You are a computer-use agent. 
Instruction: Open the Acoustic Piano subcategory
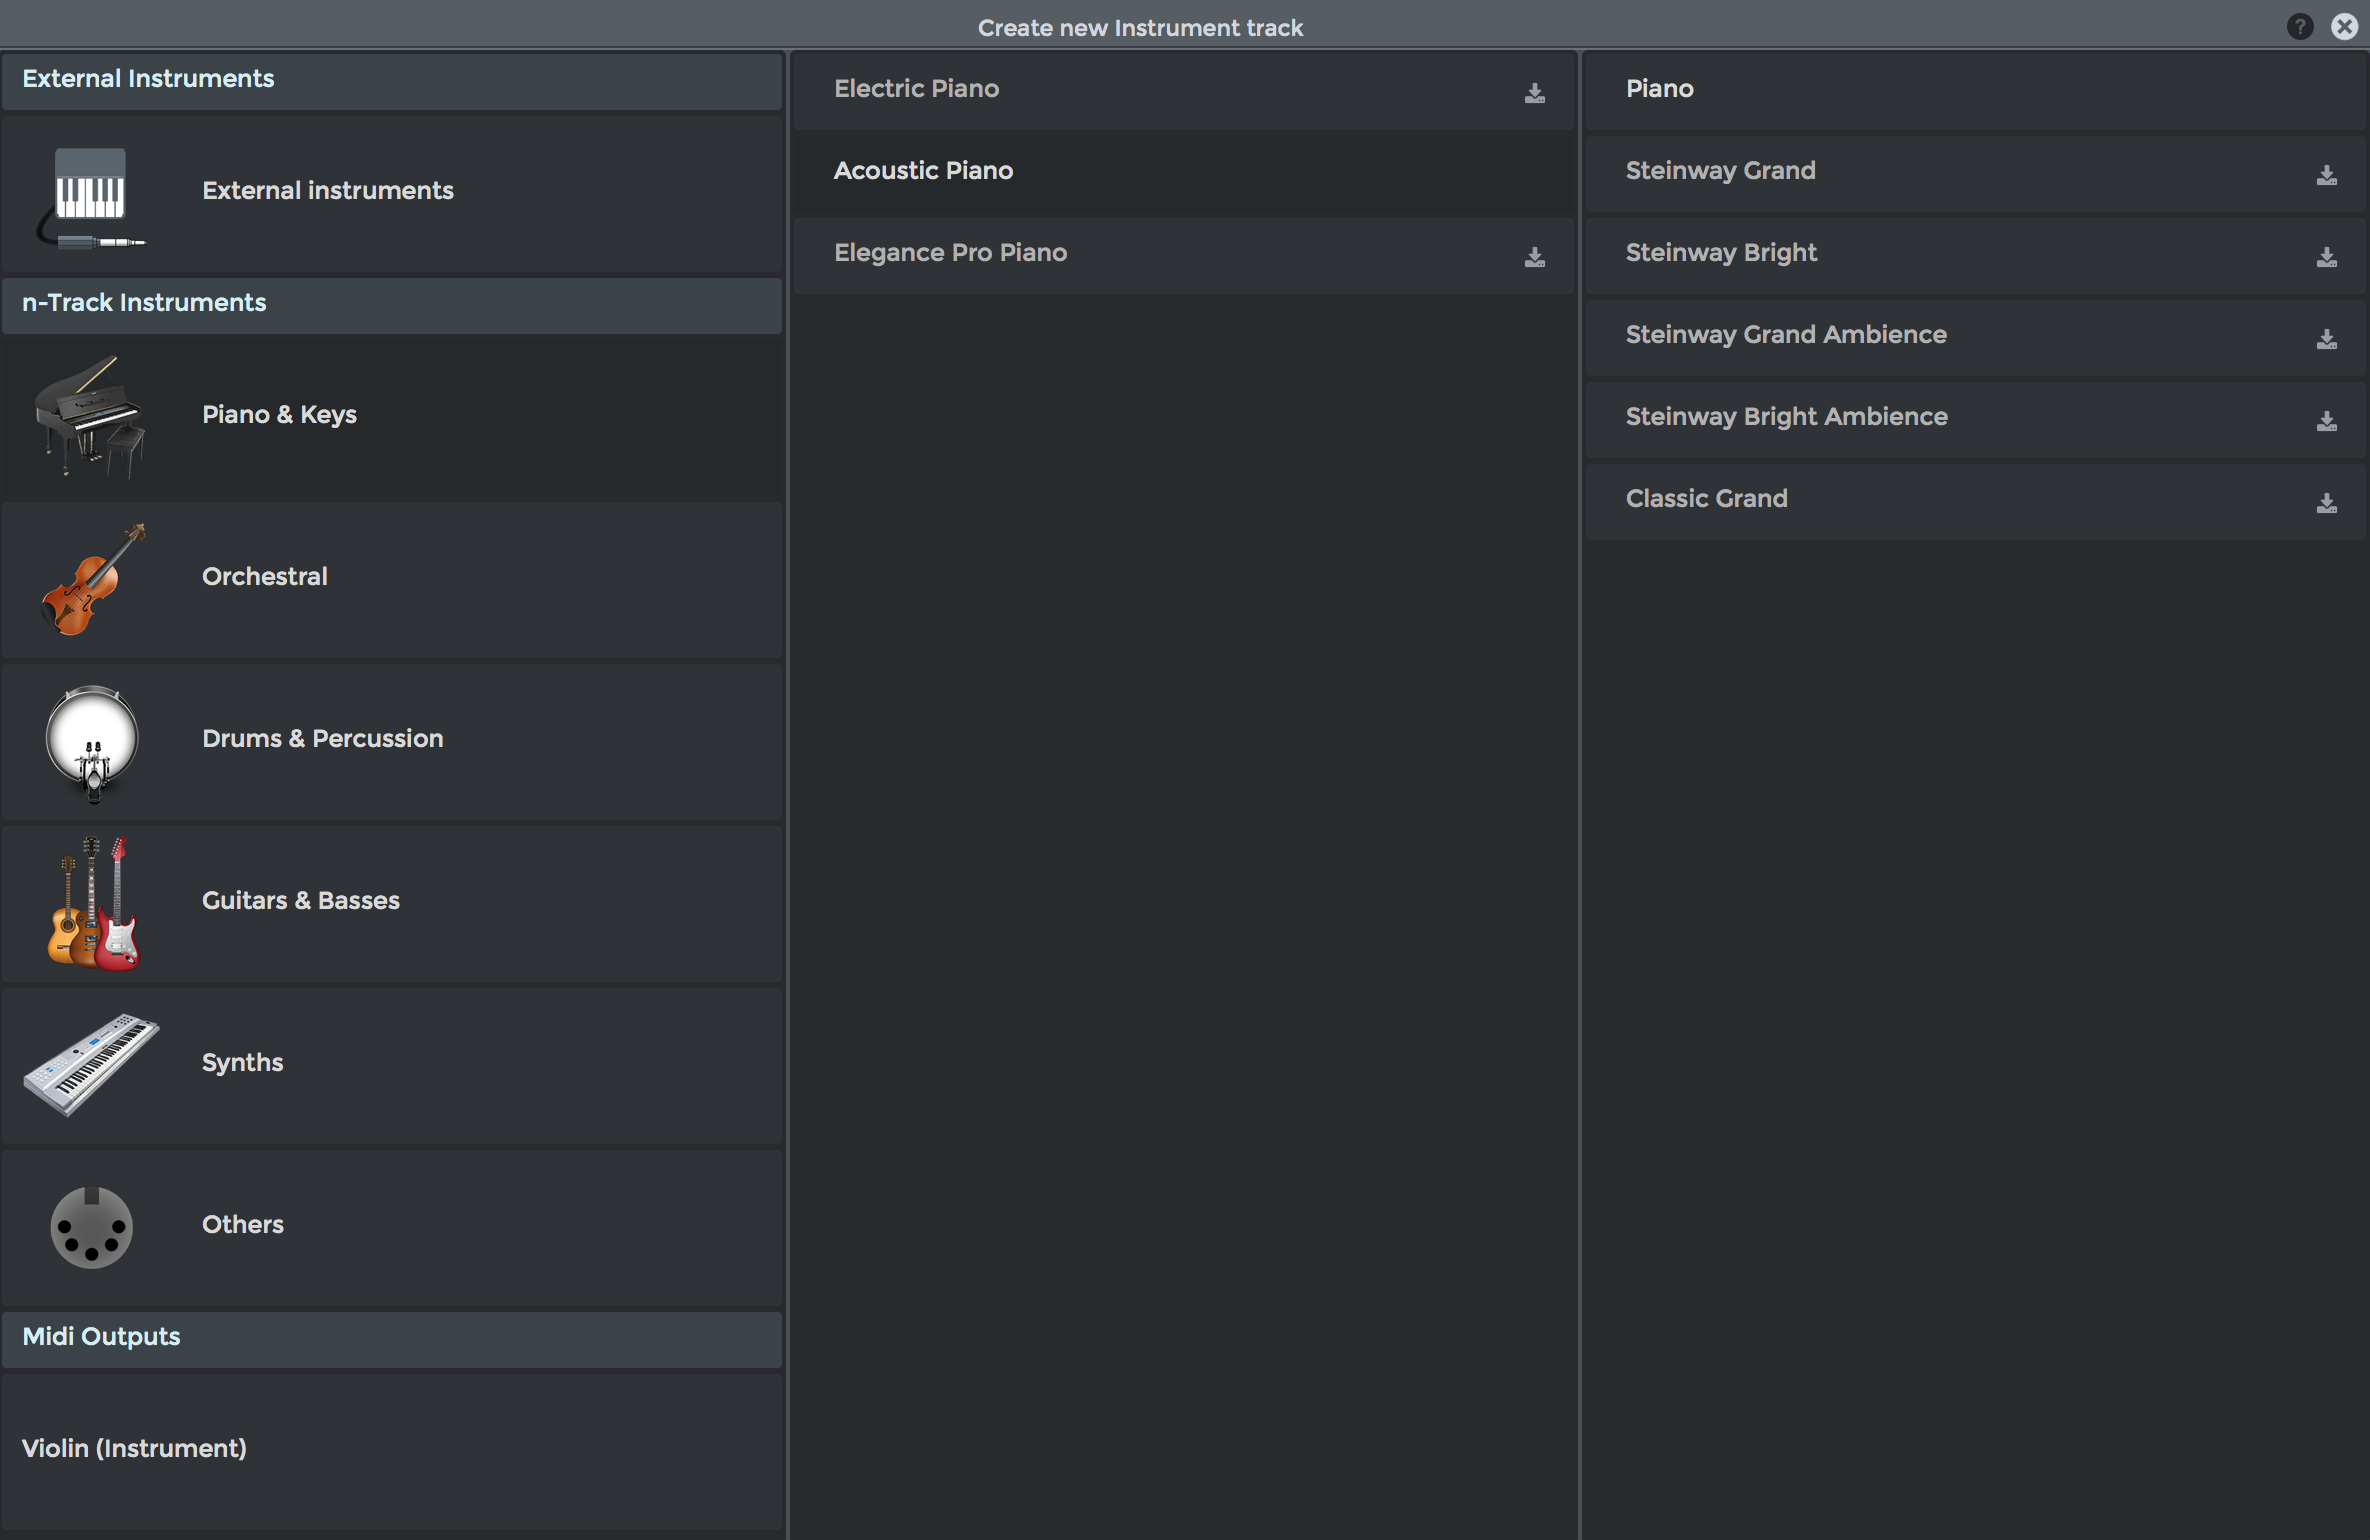(1183, 172)
